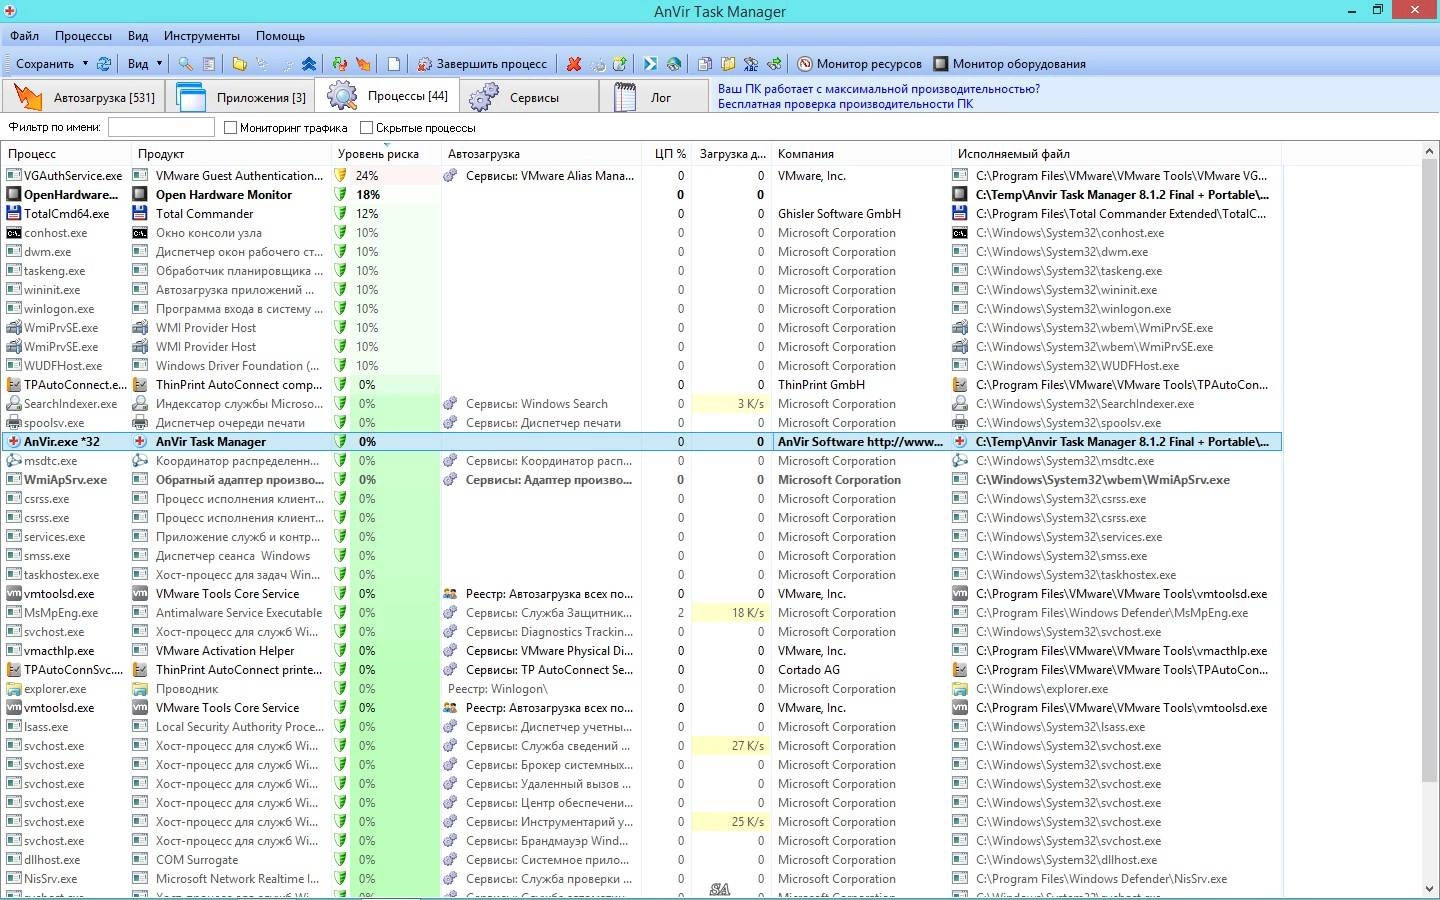Open the Инструменты menu
Viewport: 1440px width, 900px height.
click(202, 35)
